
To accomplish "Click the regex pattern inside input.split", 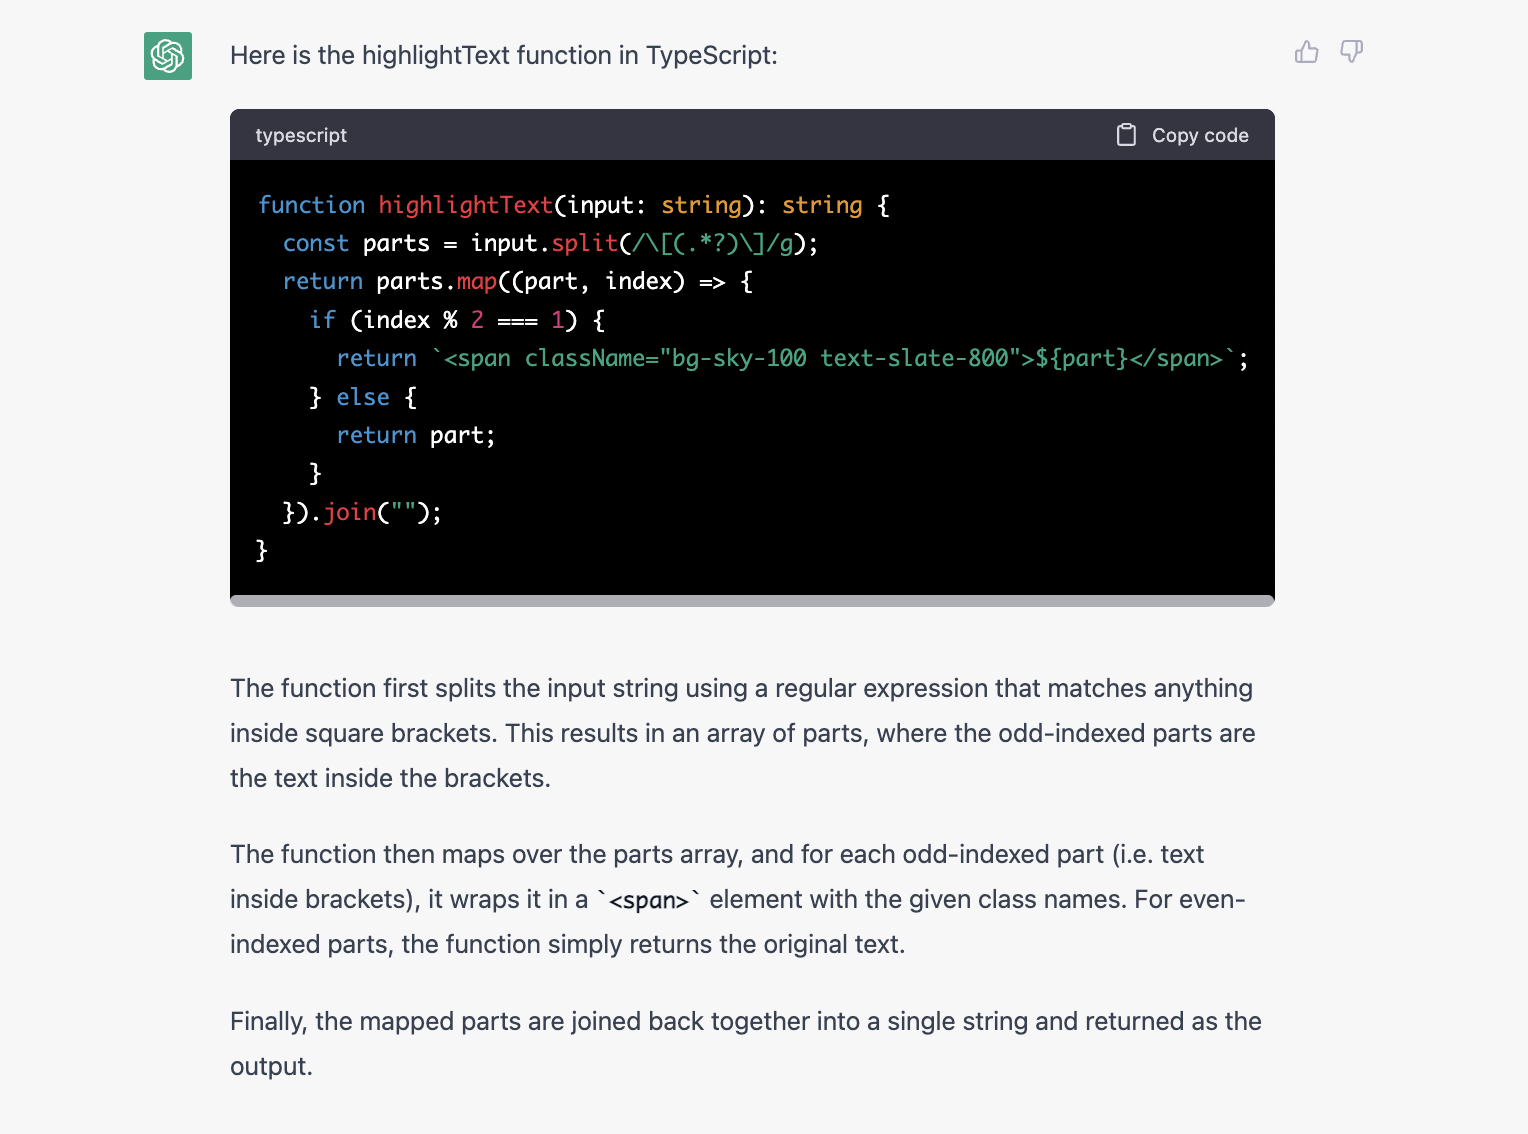I will coord(710,242).
